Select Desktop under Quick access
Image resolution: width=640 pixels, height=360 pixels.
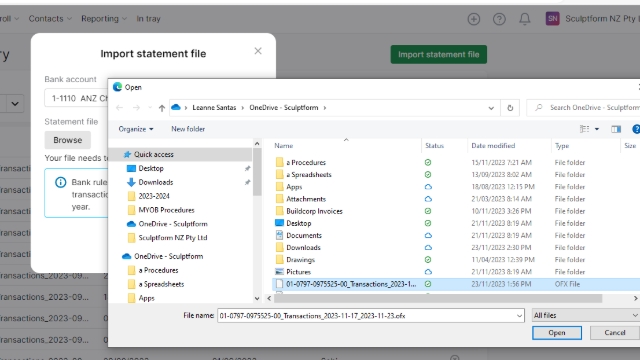(x=151, y=168)
